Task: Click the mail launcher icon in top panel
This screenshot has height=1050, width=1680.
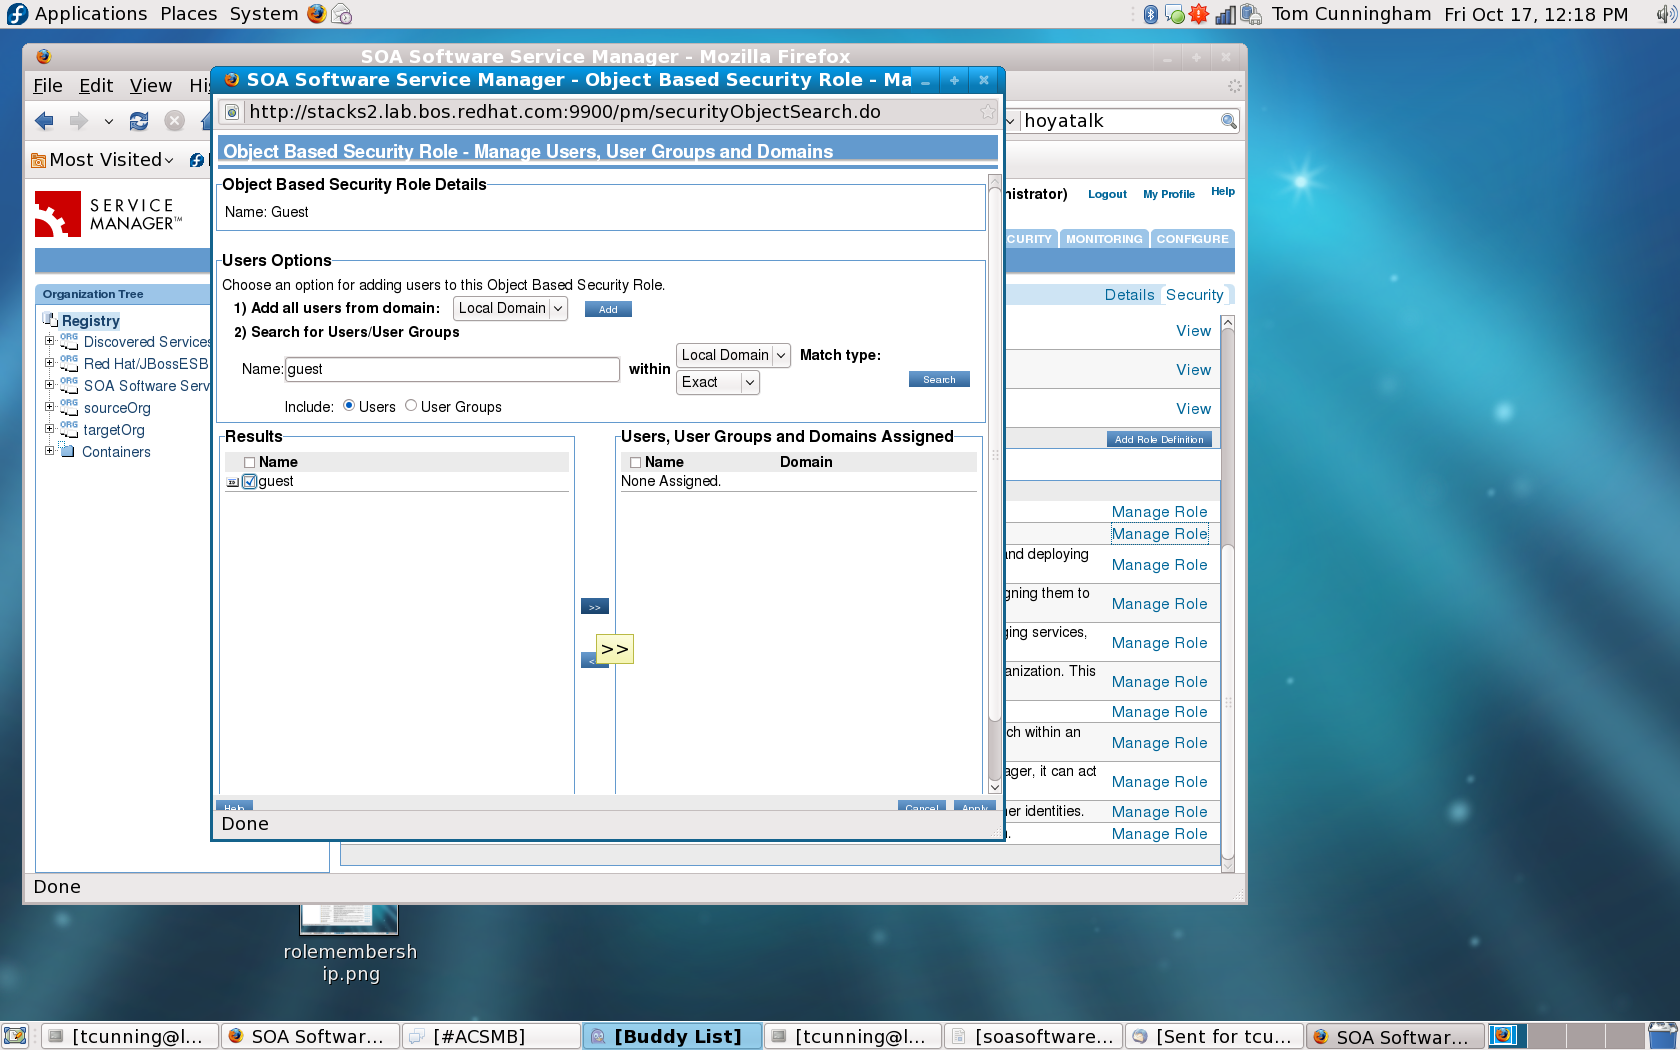Action: (342, 14)
